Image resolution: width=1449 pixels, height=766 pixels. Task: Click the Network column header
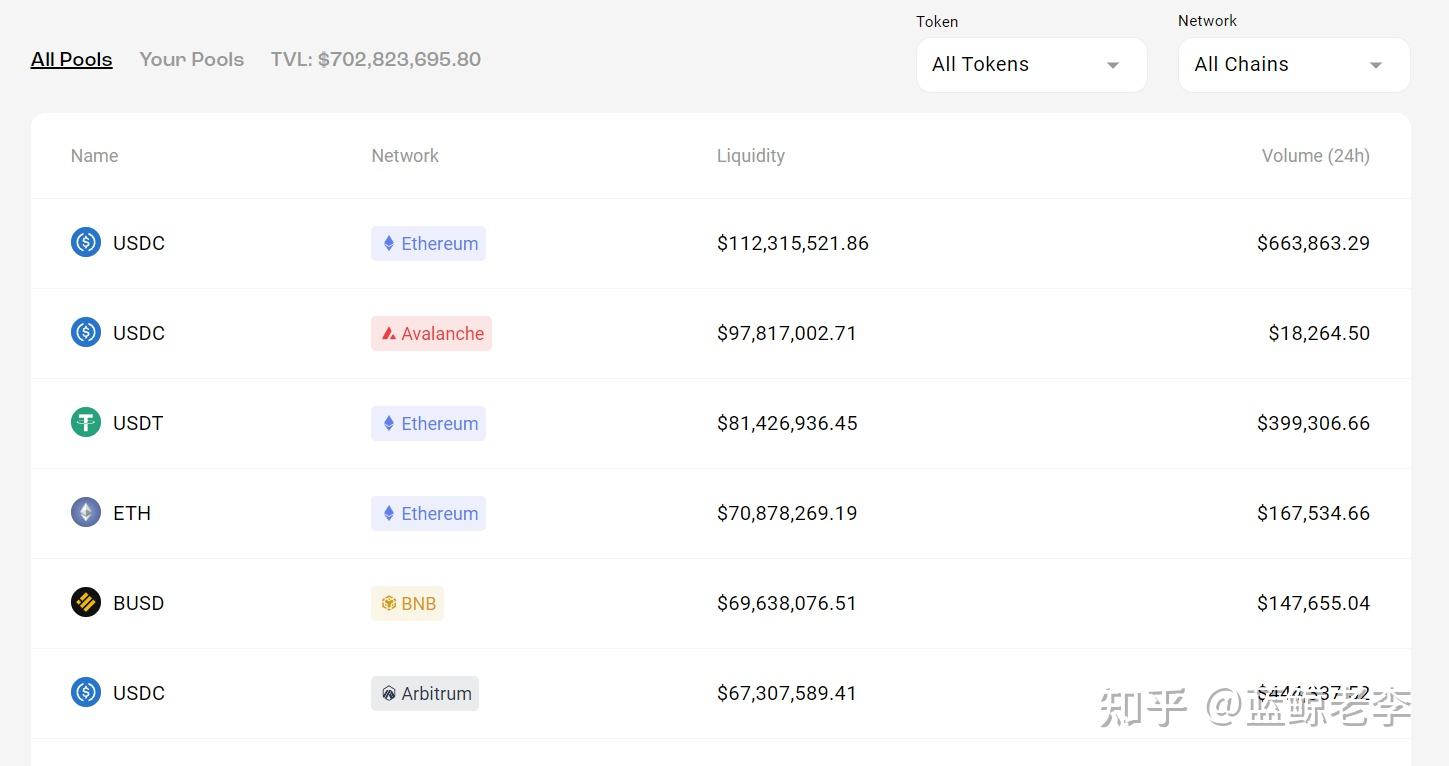[405, 156]
